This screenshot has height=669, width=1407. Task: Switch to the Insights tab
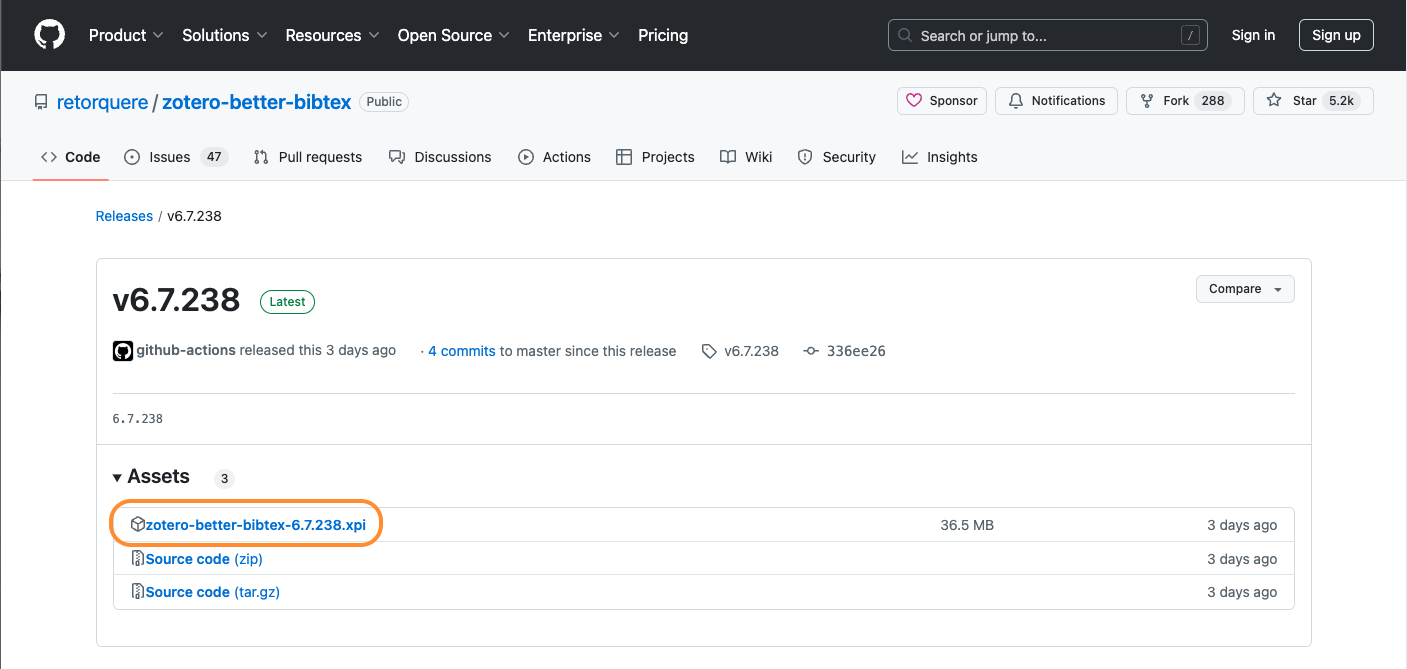point(939,157)
